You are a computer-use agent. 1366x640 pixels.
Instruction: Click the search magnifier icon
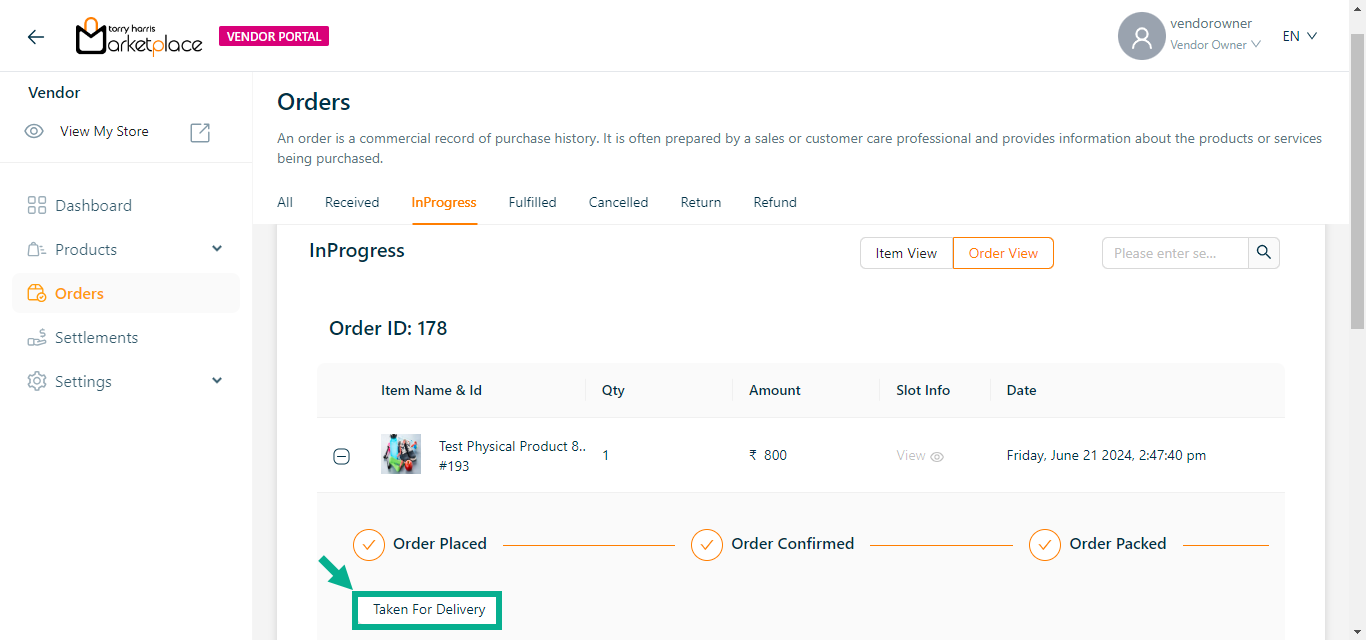click(x=1264, y=253)
